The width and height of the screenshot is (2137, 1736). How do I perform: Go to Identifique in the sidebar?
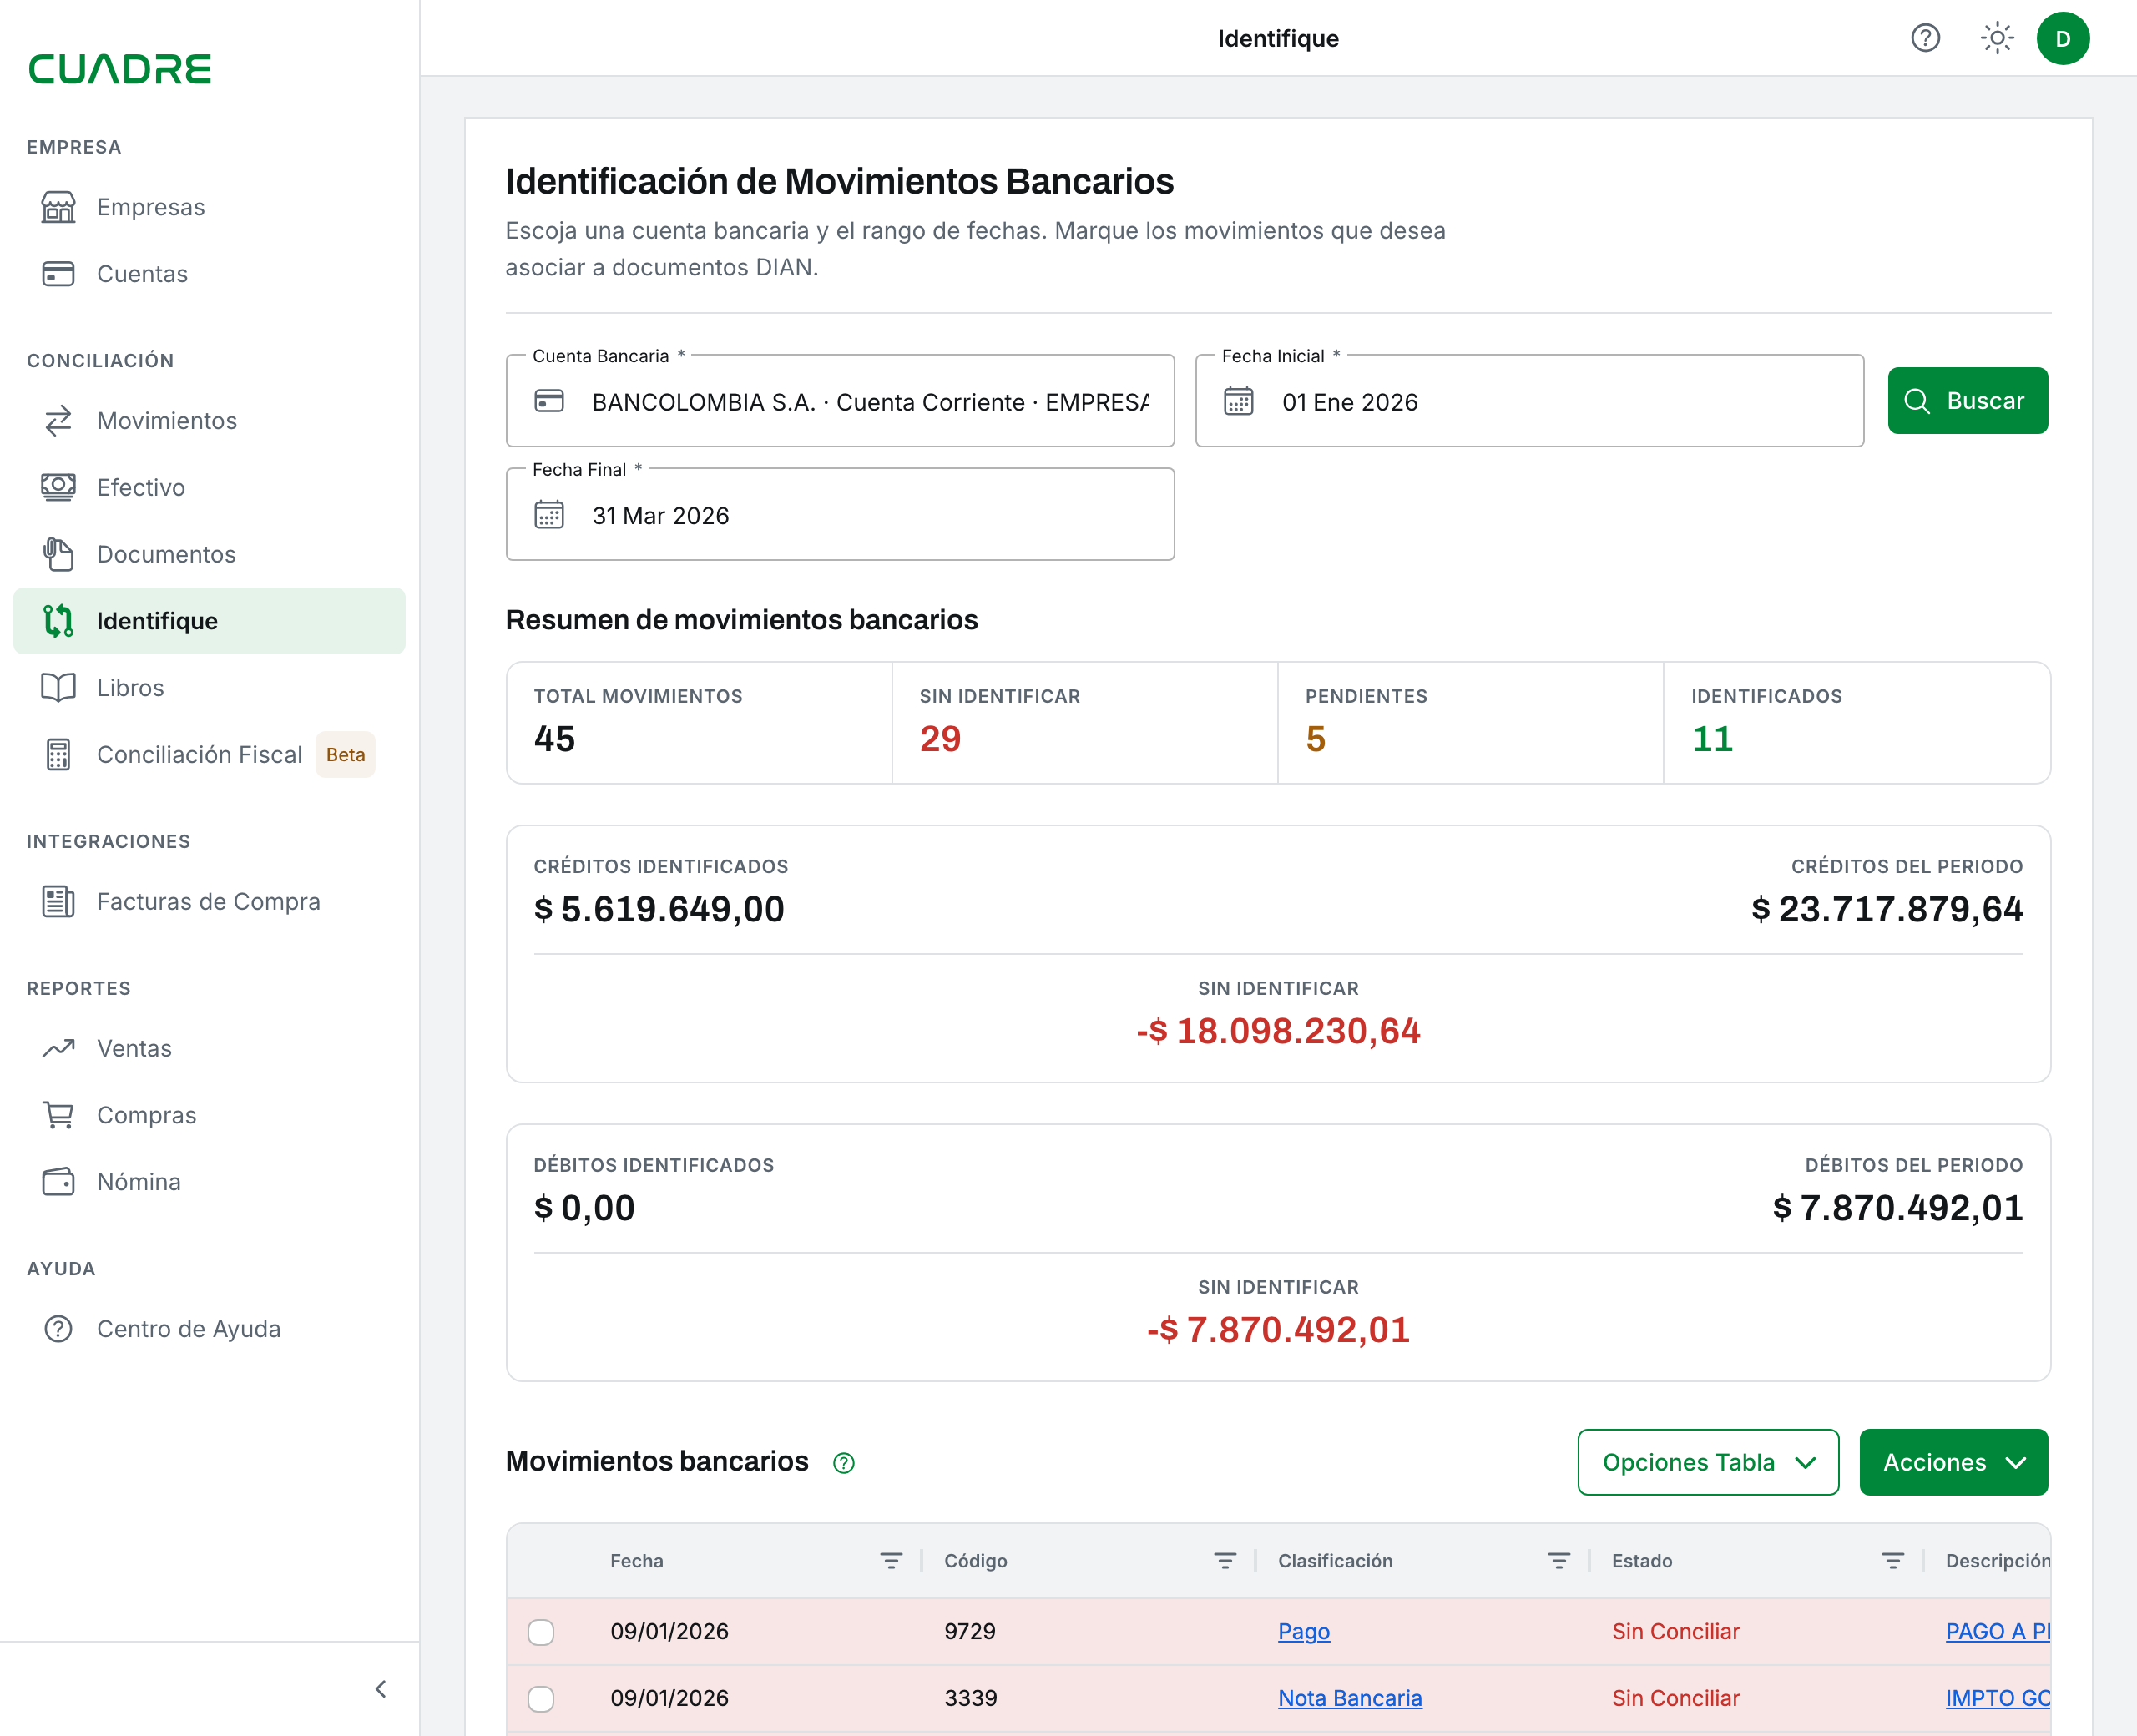click(209, 621)
